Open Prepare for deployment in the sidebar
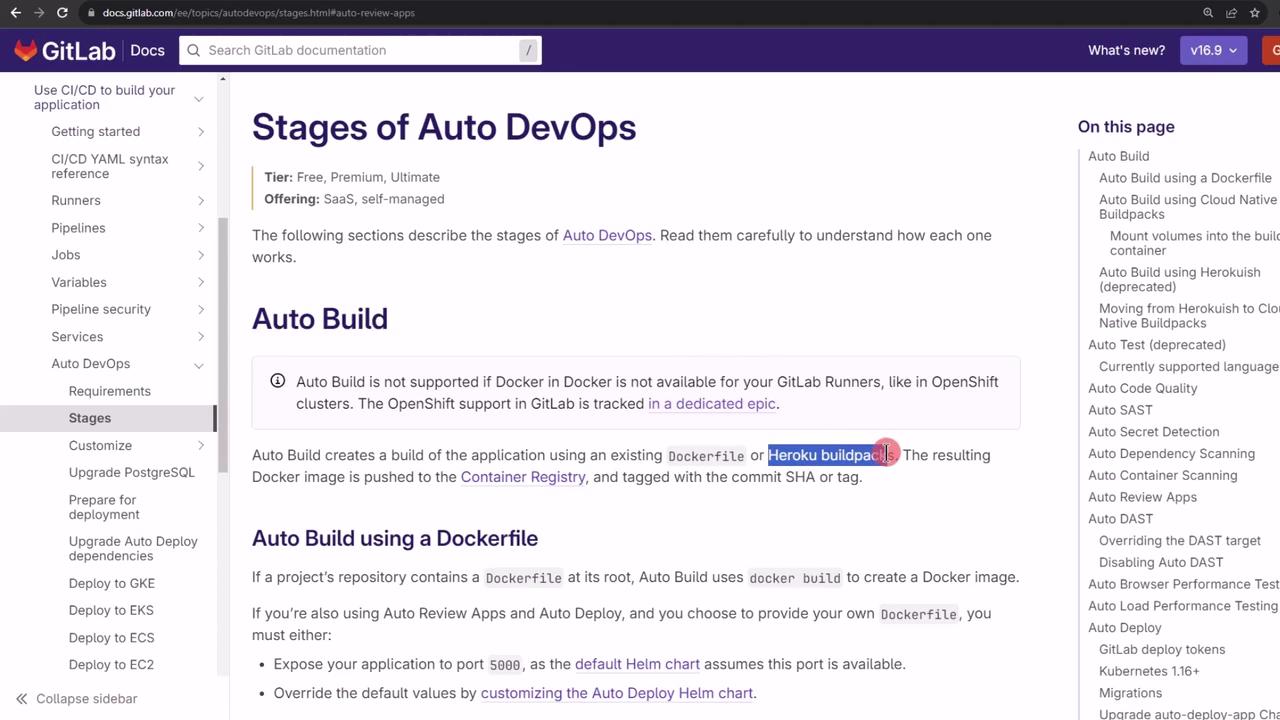Screen dimensions: 1280x720 click(x=104, y=507)
